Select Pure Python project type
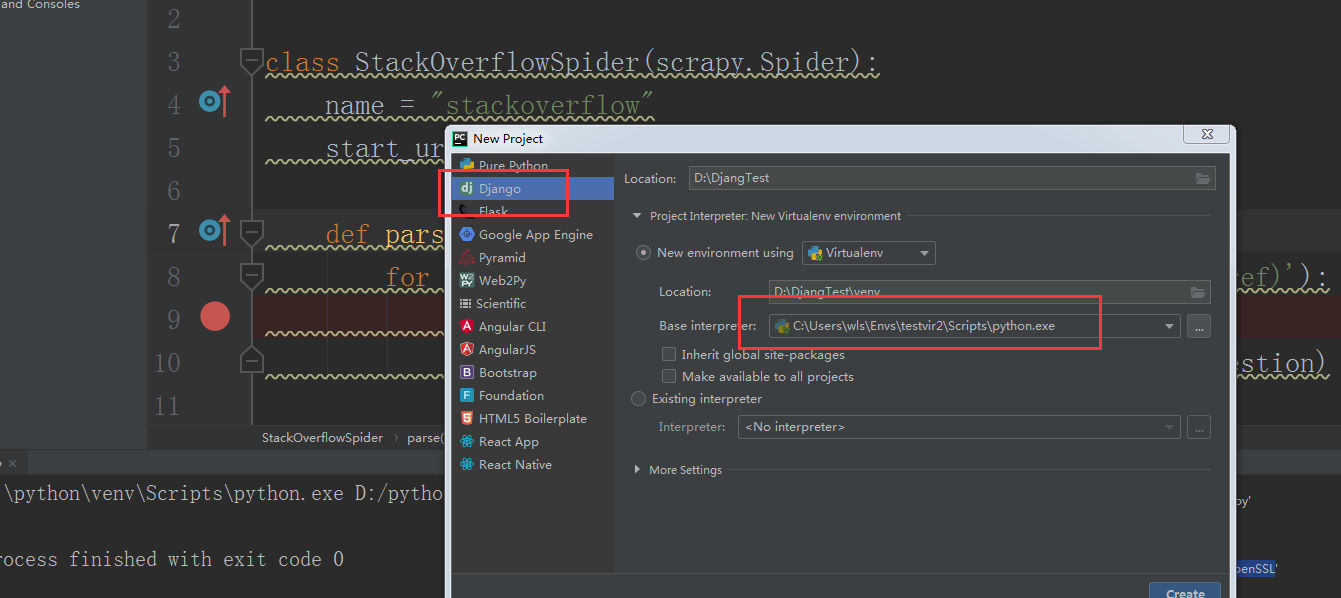Image resolution: width=1341 pixels, height=598 pixels. click(512, 166)
